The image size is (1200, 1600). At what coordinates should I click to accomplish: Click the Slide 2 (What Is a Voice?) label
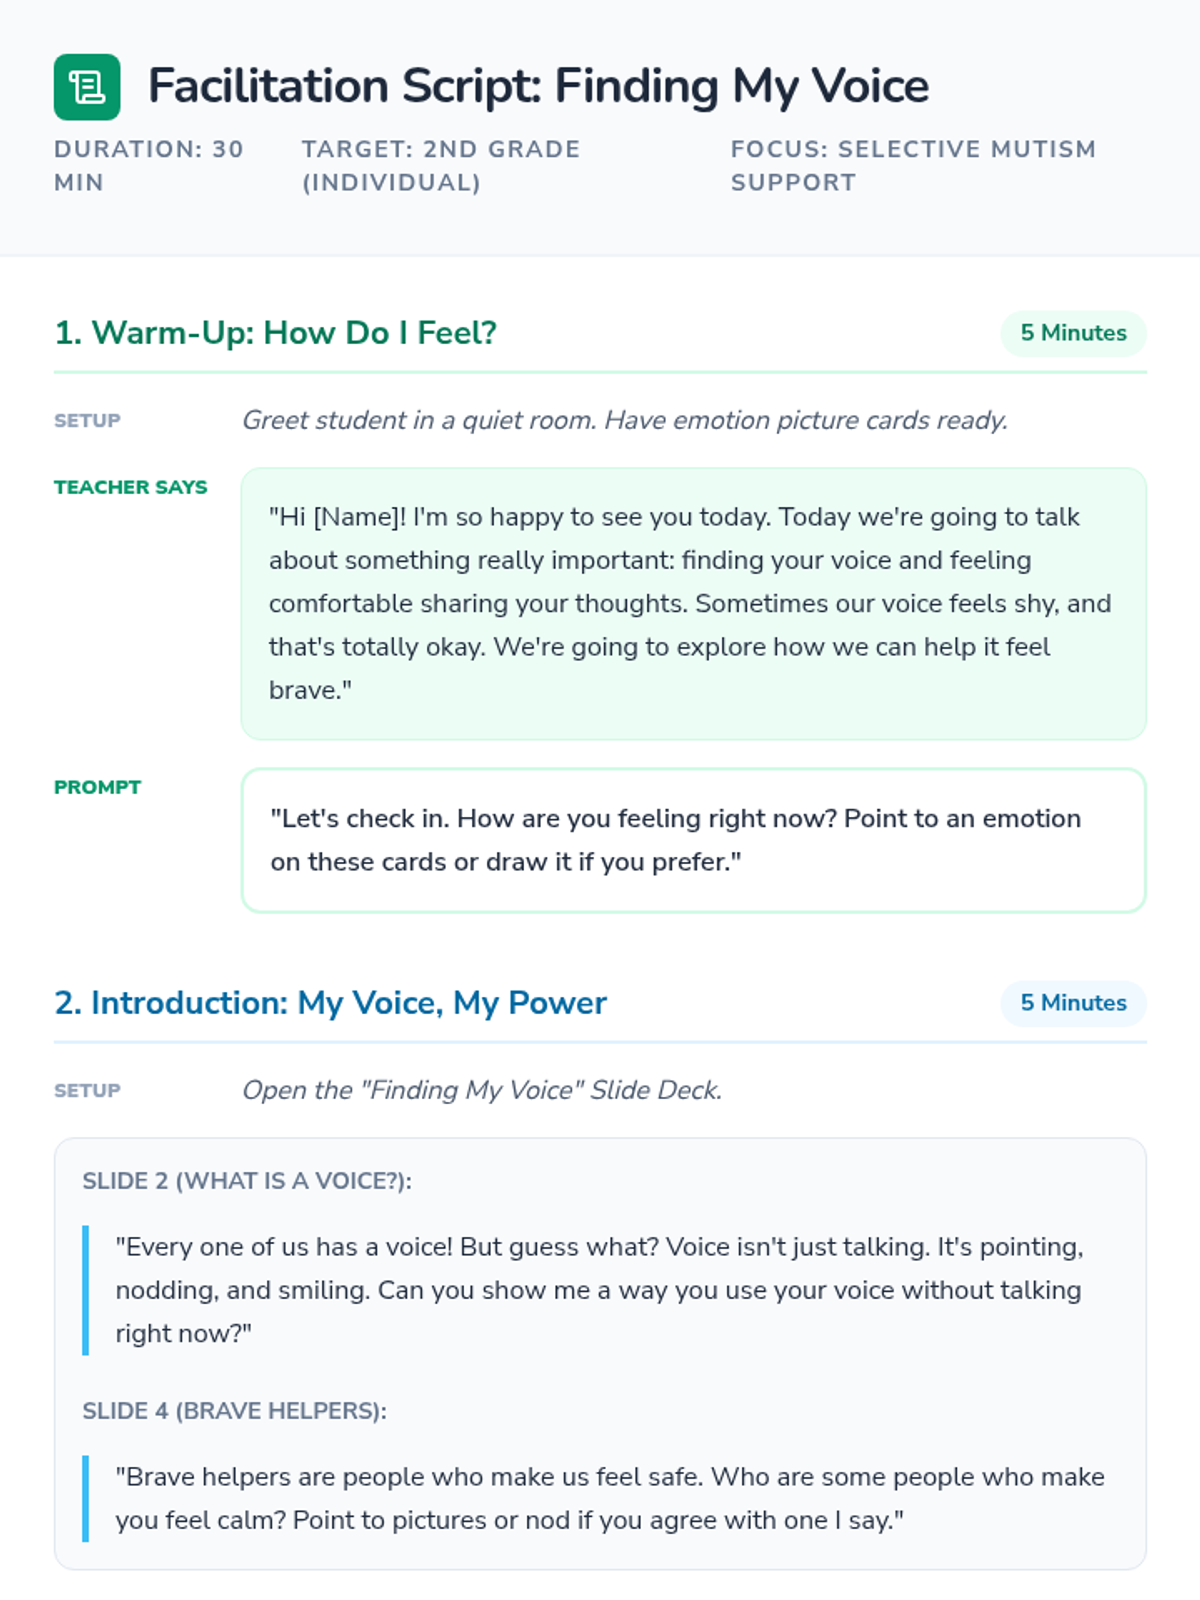tap(247, 1181)
